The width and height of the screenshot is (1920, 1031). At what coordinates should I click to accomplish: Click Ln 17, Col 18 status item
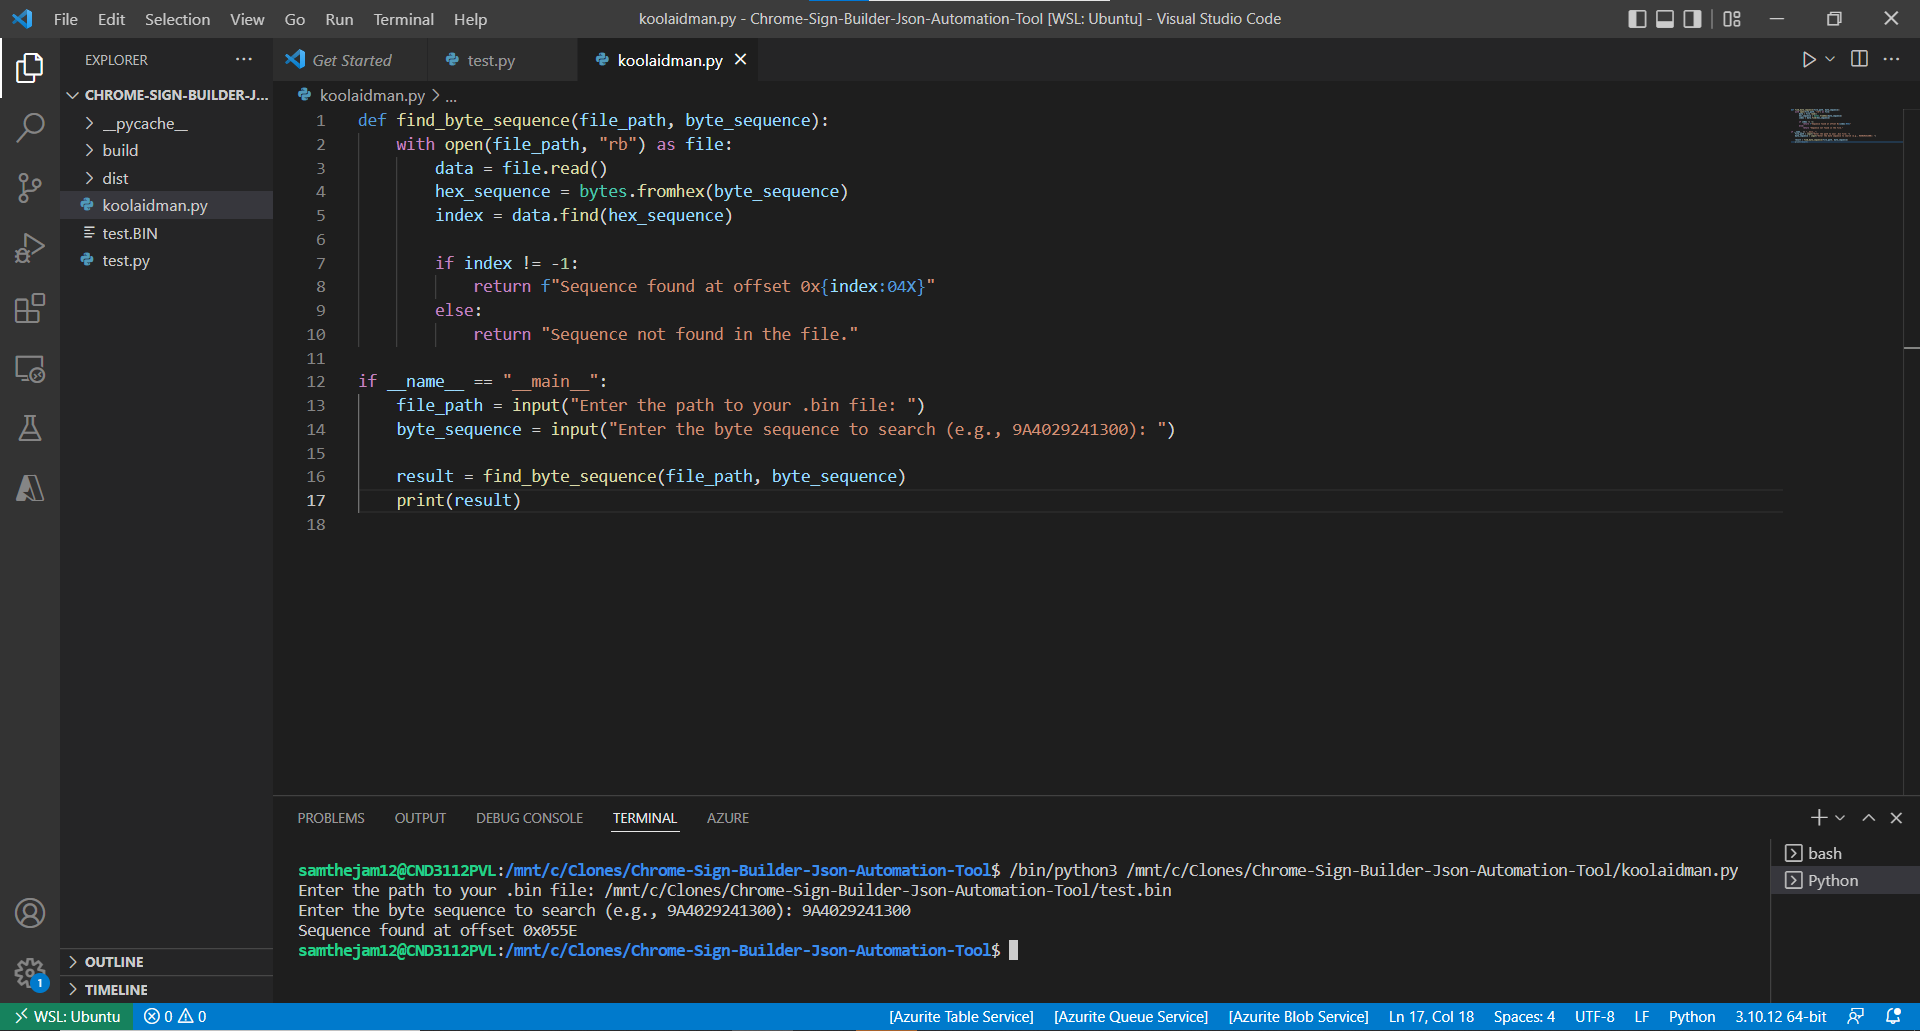point(1431,1016)
